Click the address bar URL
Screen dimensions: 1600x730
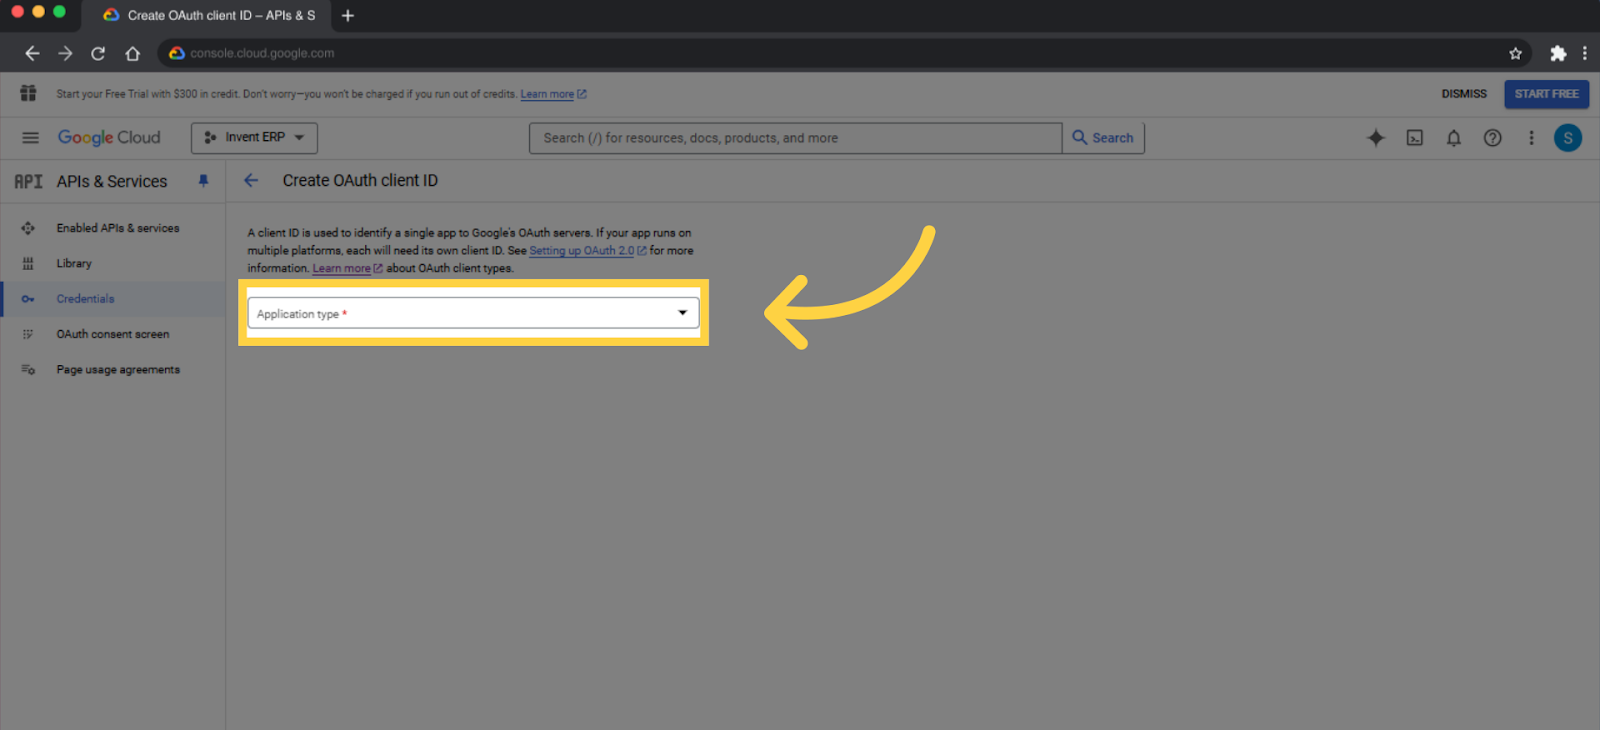[262, 53]
